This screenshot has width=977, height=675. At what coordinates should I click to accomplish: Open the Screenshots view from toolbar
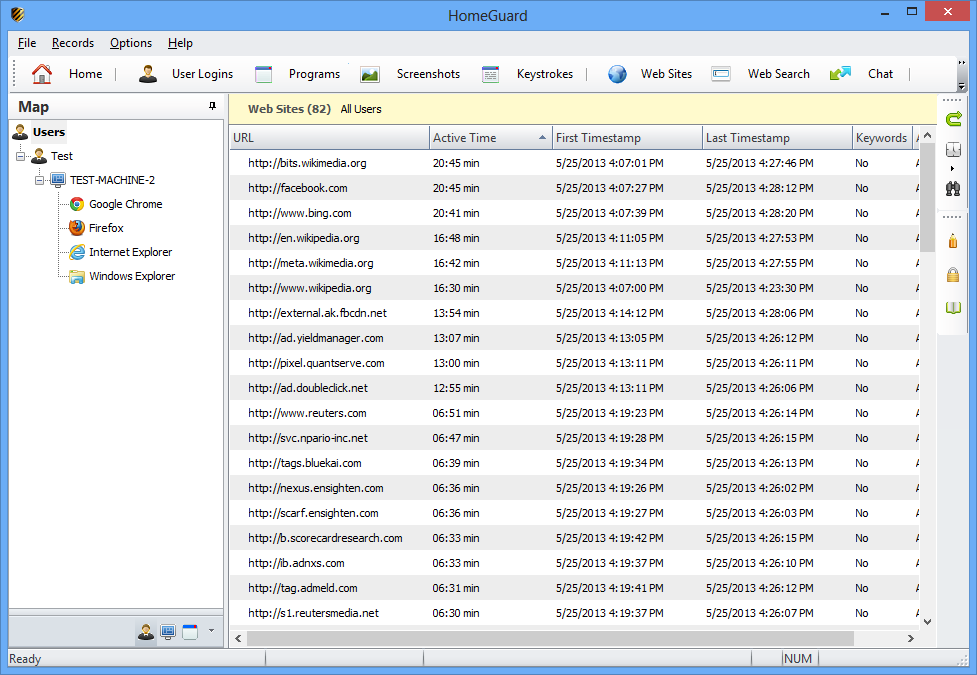coord(411,74)
